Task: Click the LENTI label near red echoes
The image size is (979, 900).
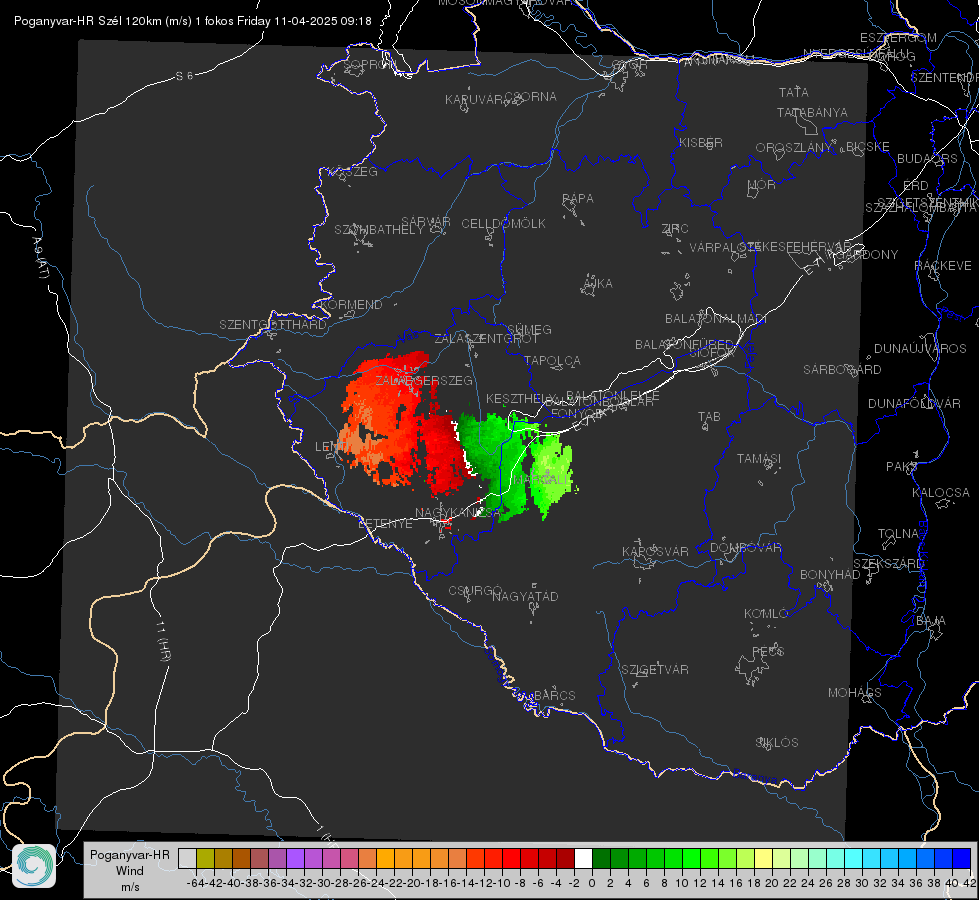Action: coord(332,447)
